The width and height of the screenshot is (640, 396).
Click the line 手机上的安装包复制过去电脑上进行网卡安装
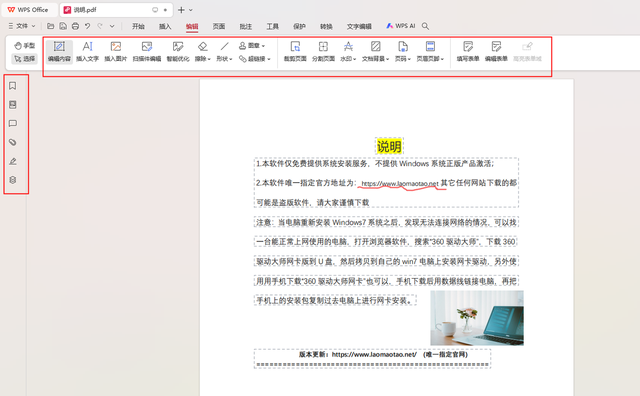[335, 300]
